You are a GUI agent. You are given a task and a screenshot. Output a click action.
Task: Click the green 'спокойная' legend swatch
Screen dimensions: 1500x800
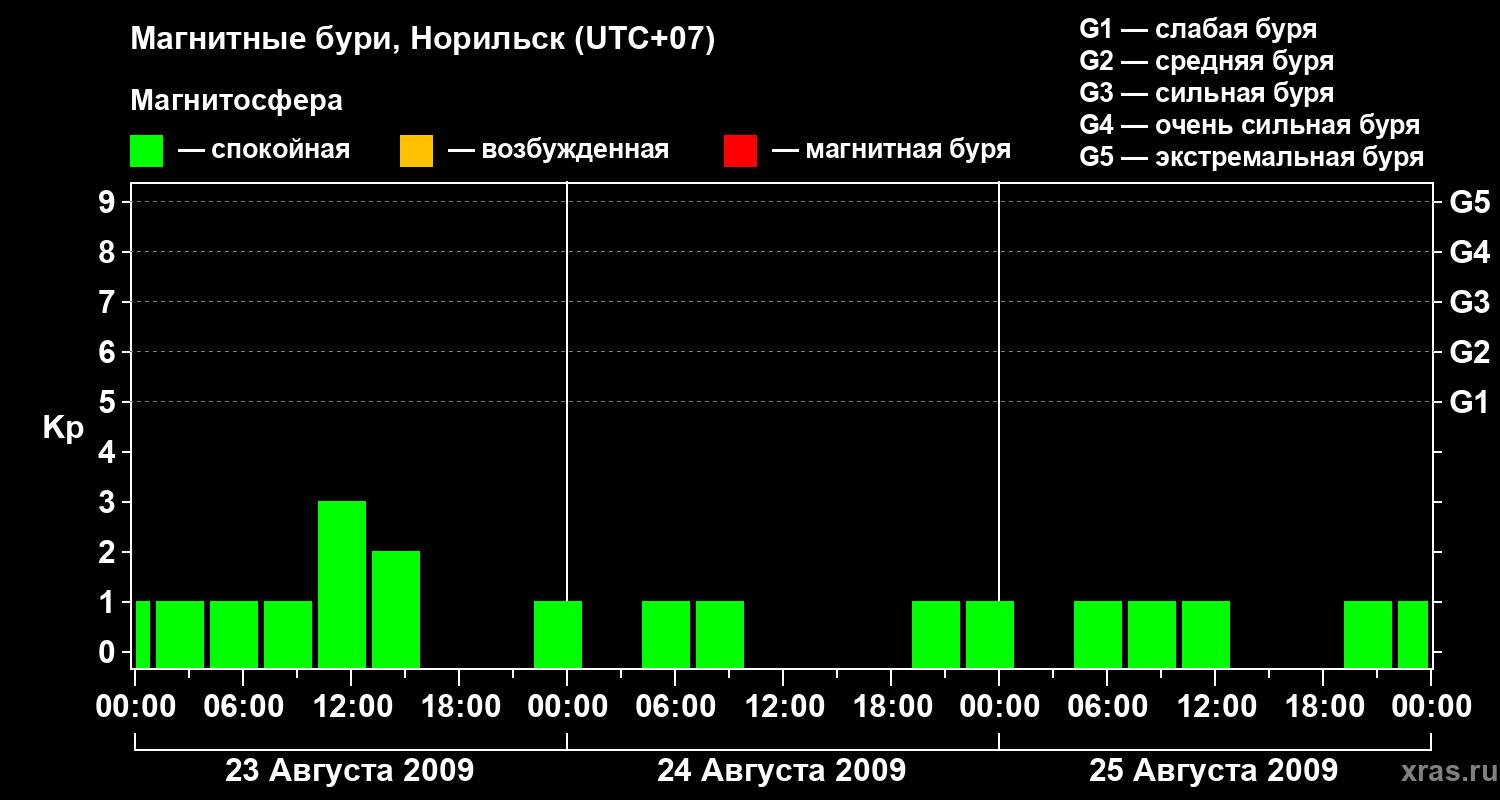coord(147,151)
